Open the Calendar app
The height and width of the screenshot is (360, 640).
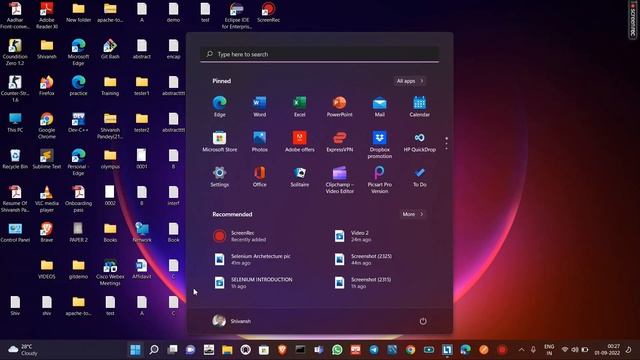(420, 107)
